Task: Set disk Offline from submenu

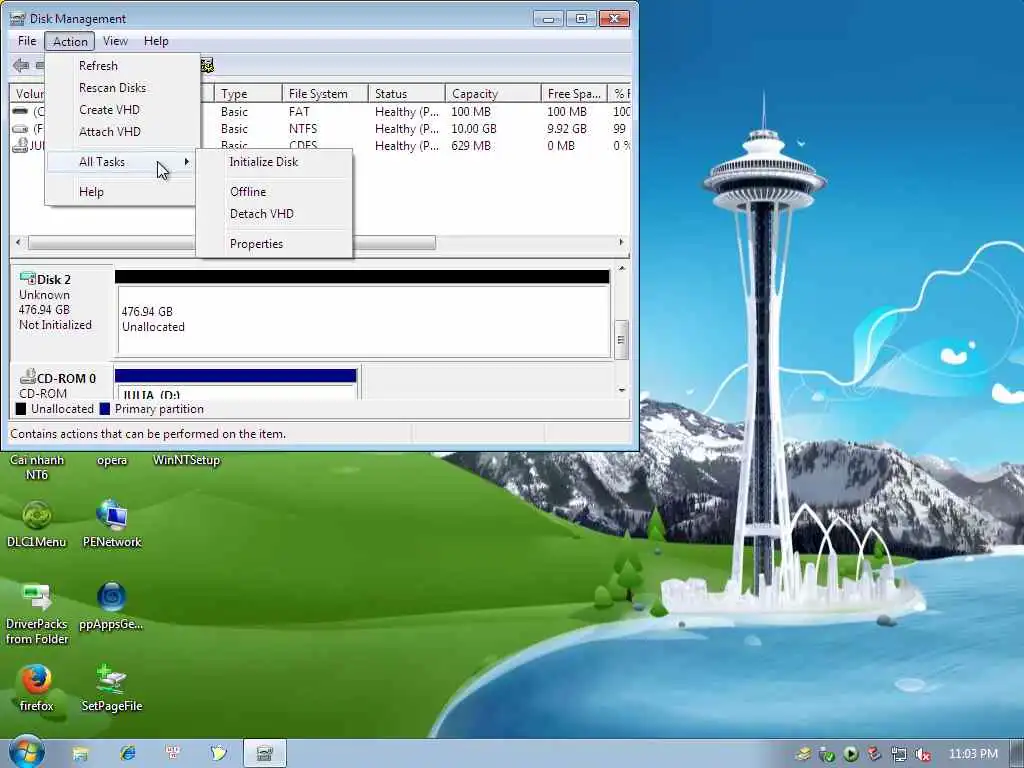Action: click(274, 191)
